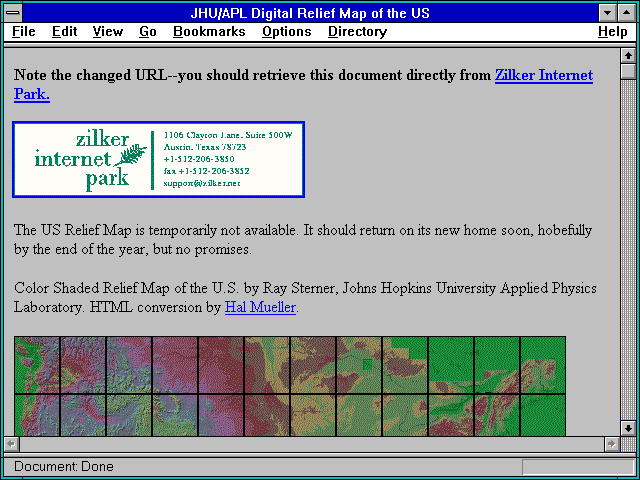The height and width of the screenshot is (480, 640).
Task: Click the text 'Color Shaded Relief Map of the U.S.'
Action: coord(127,288)
